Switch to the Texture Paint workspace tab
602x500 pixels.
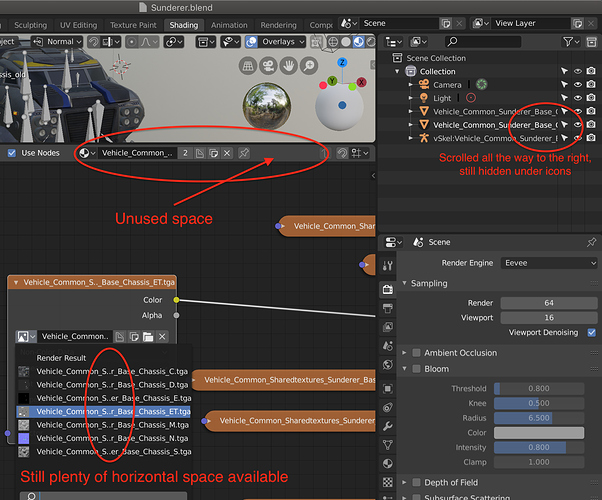pyautogui.click(x=133, y=25)
